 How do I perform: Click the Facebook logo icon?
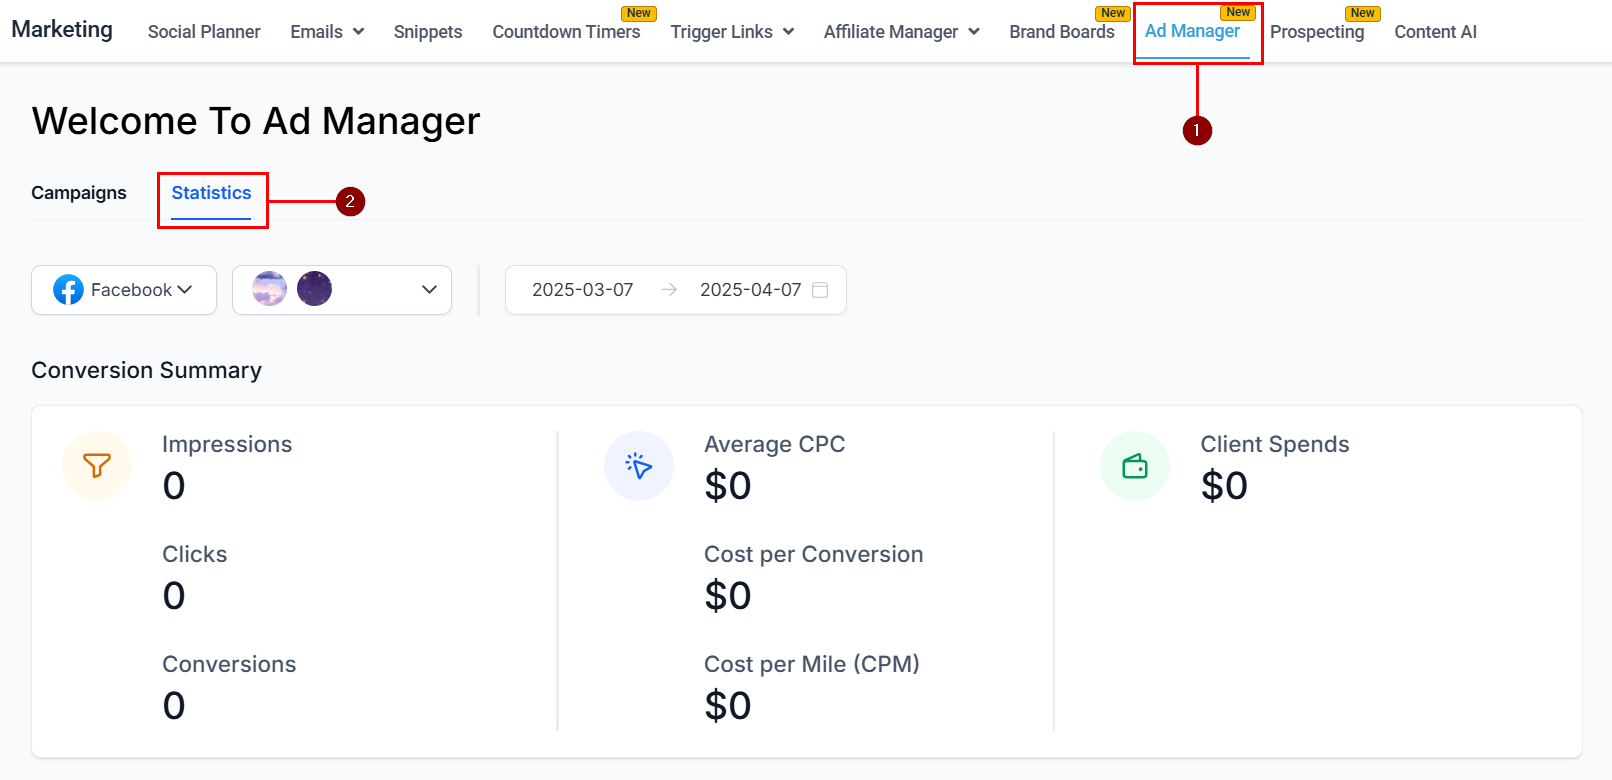tap(68, 290)
